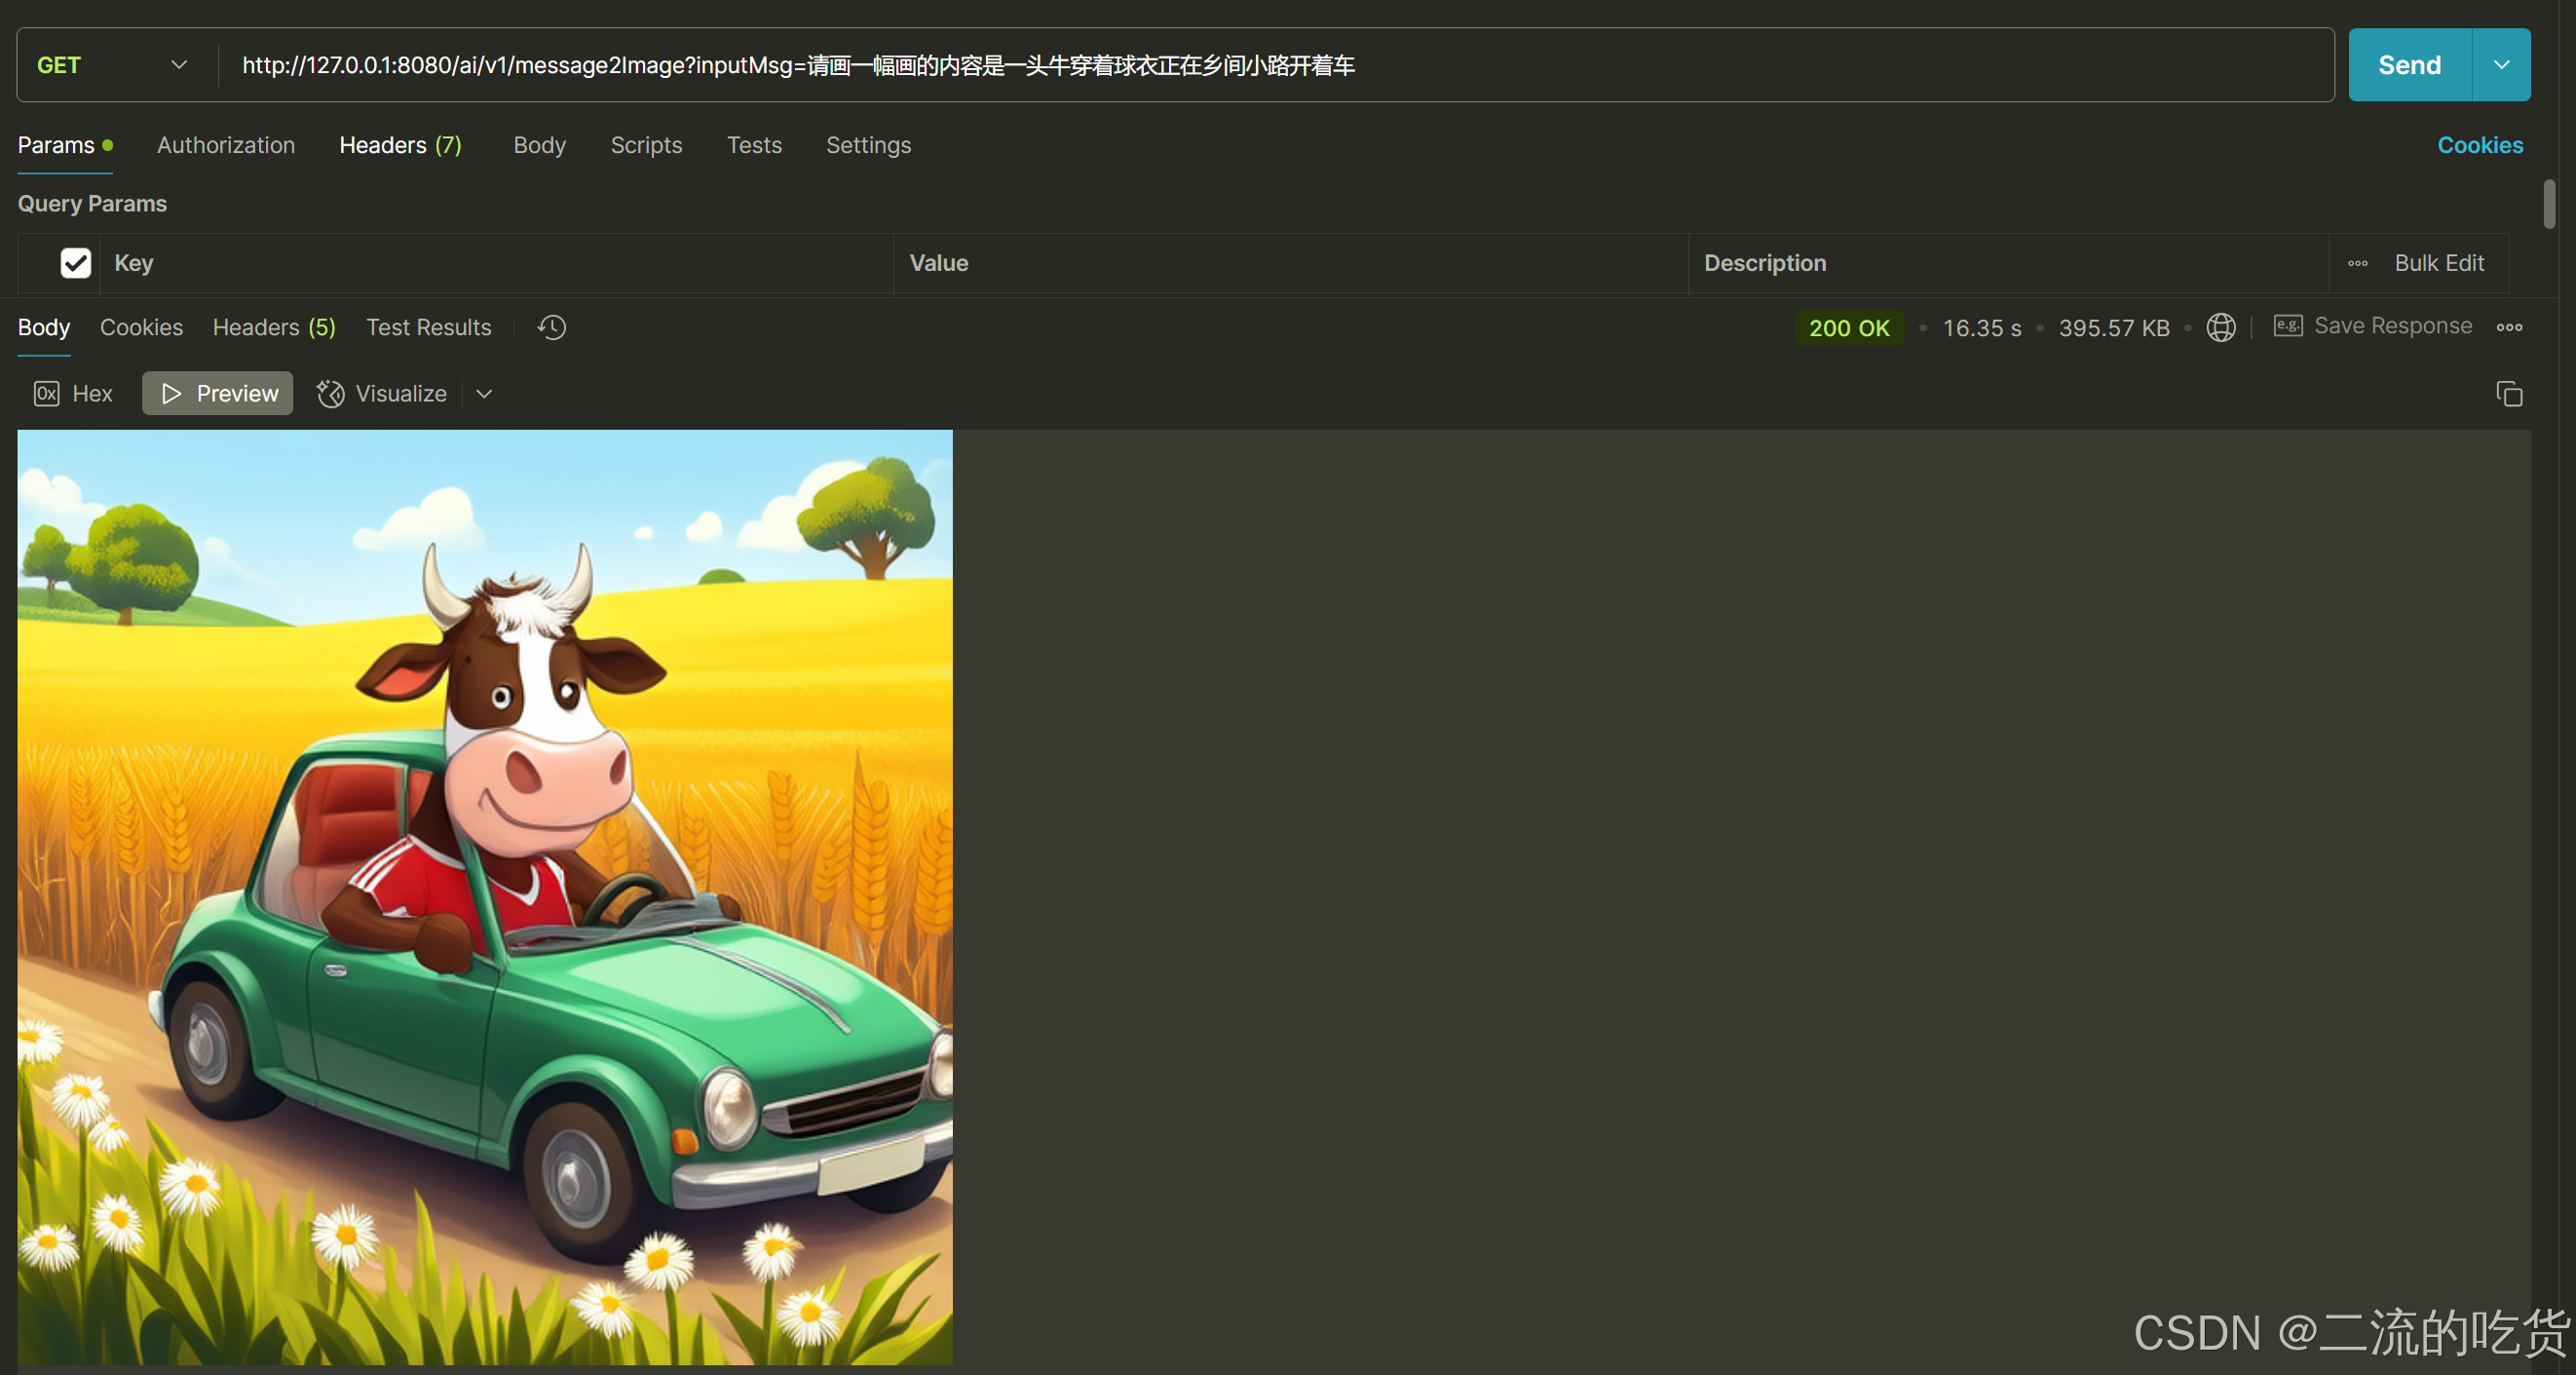
Task: Open request Headers (7) tab
Action: coord(400,145)
